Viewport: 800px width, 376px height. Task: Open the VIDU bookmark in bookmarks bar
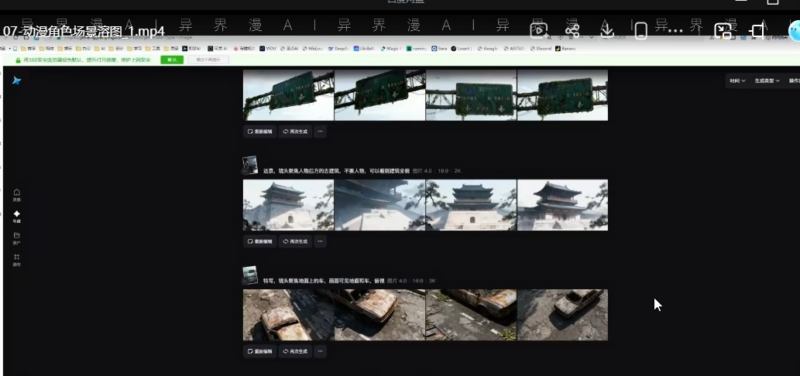[x=268, y=48]
